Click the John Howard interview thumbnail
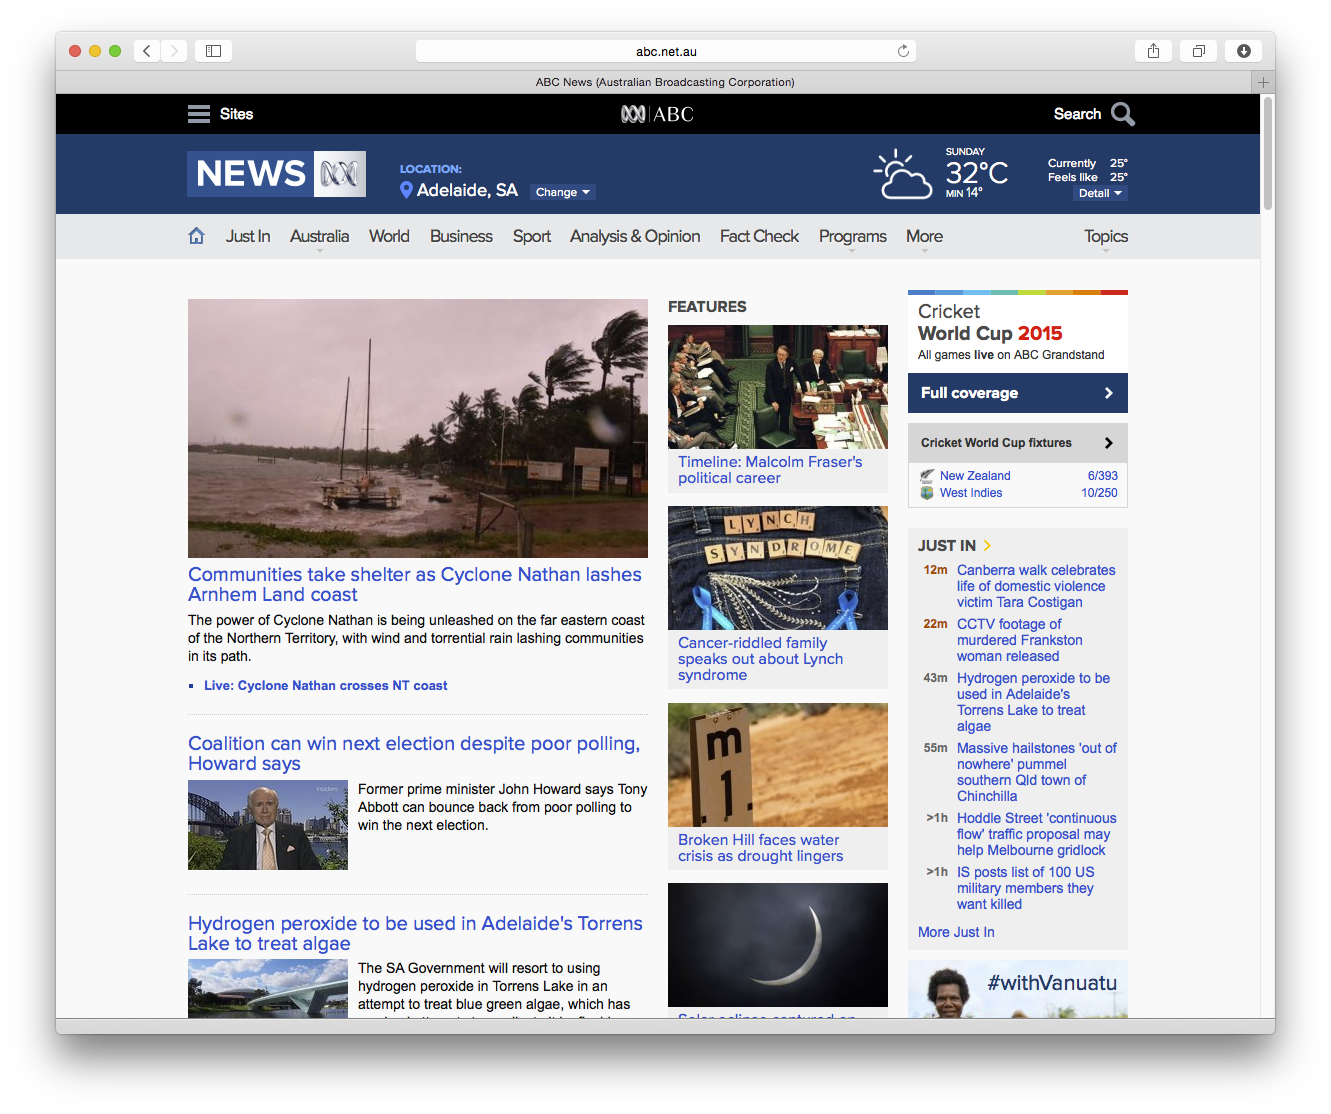The height and width of the screenshot is (1114, 1331). 268,825
